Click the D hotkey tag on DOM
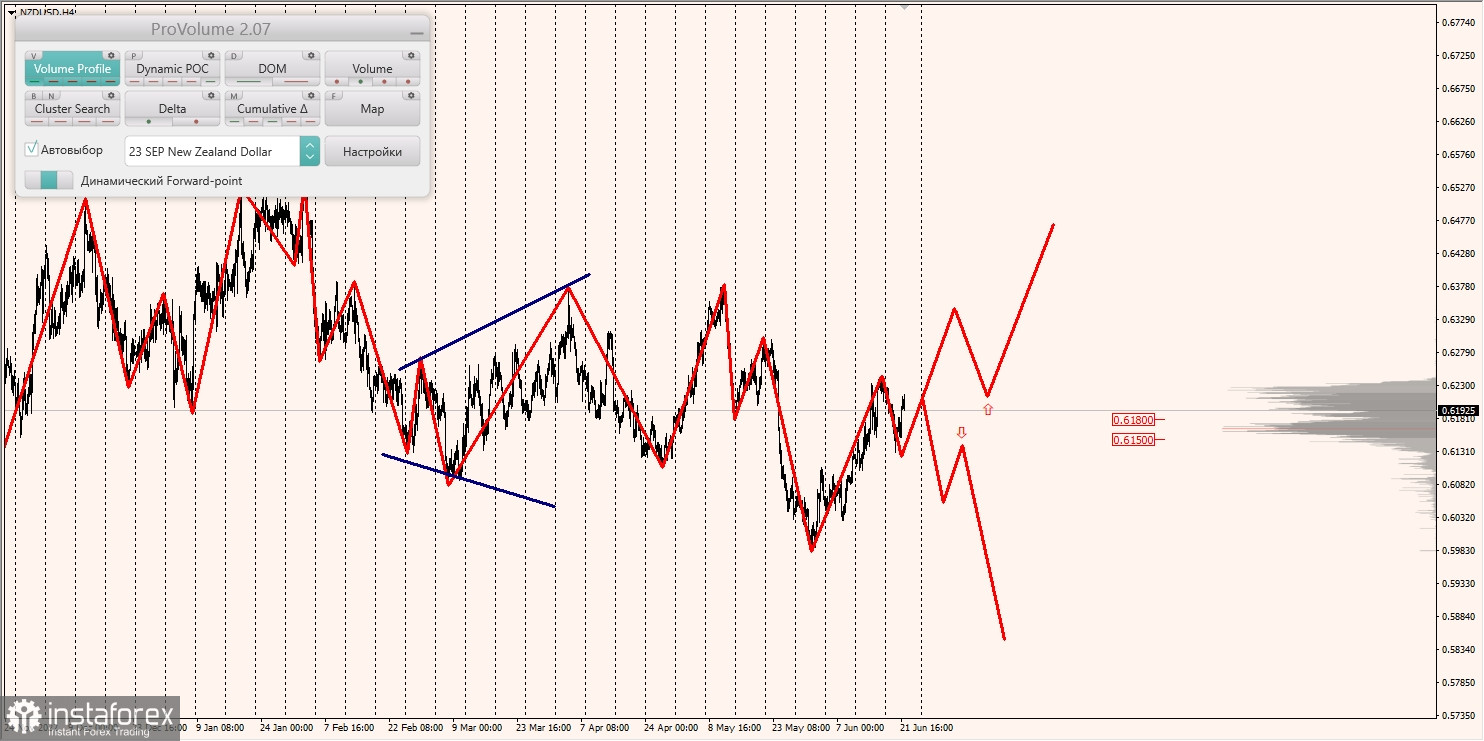Image resolution: width=1484 pixels, height=741 pixels. click(234, 56)
